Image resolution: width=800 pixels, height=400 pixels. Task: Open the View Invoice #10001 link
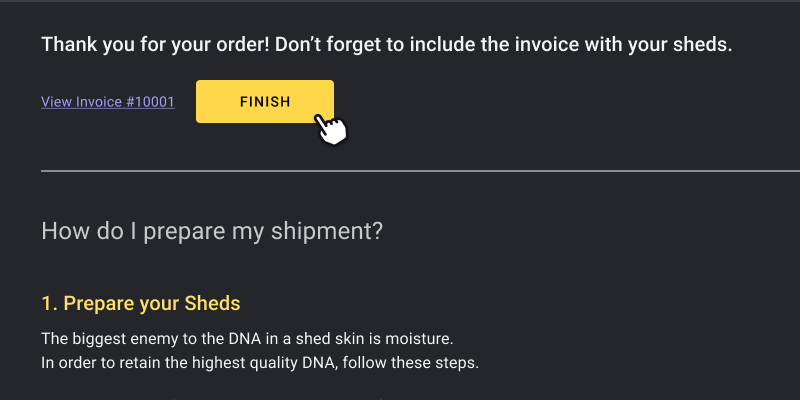108,102
